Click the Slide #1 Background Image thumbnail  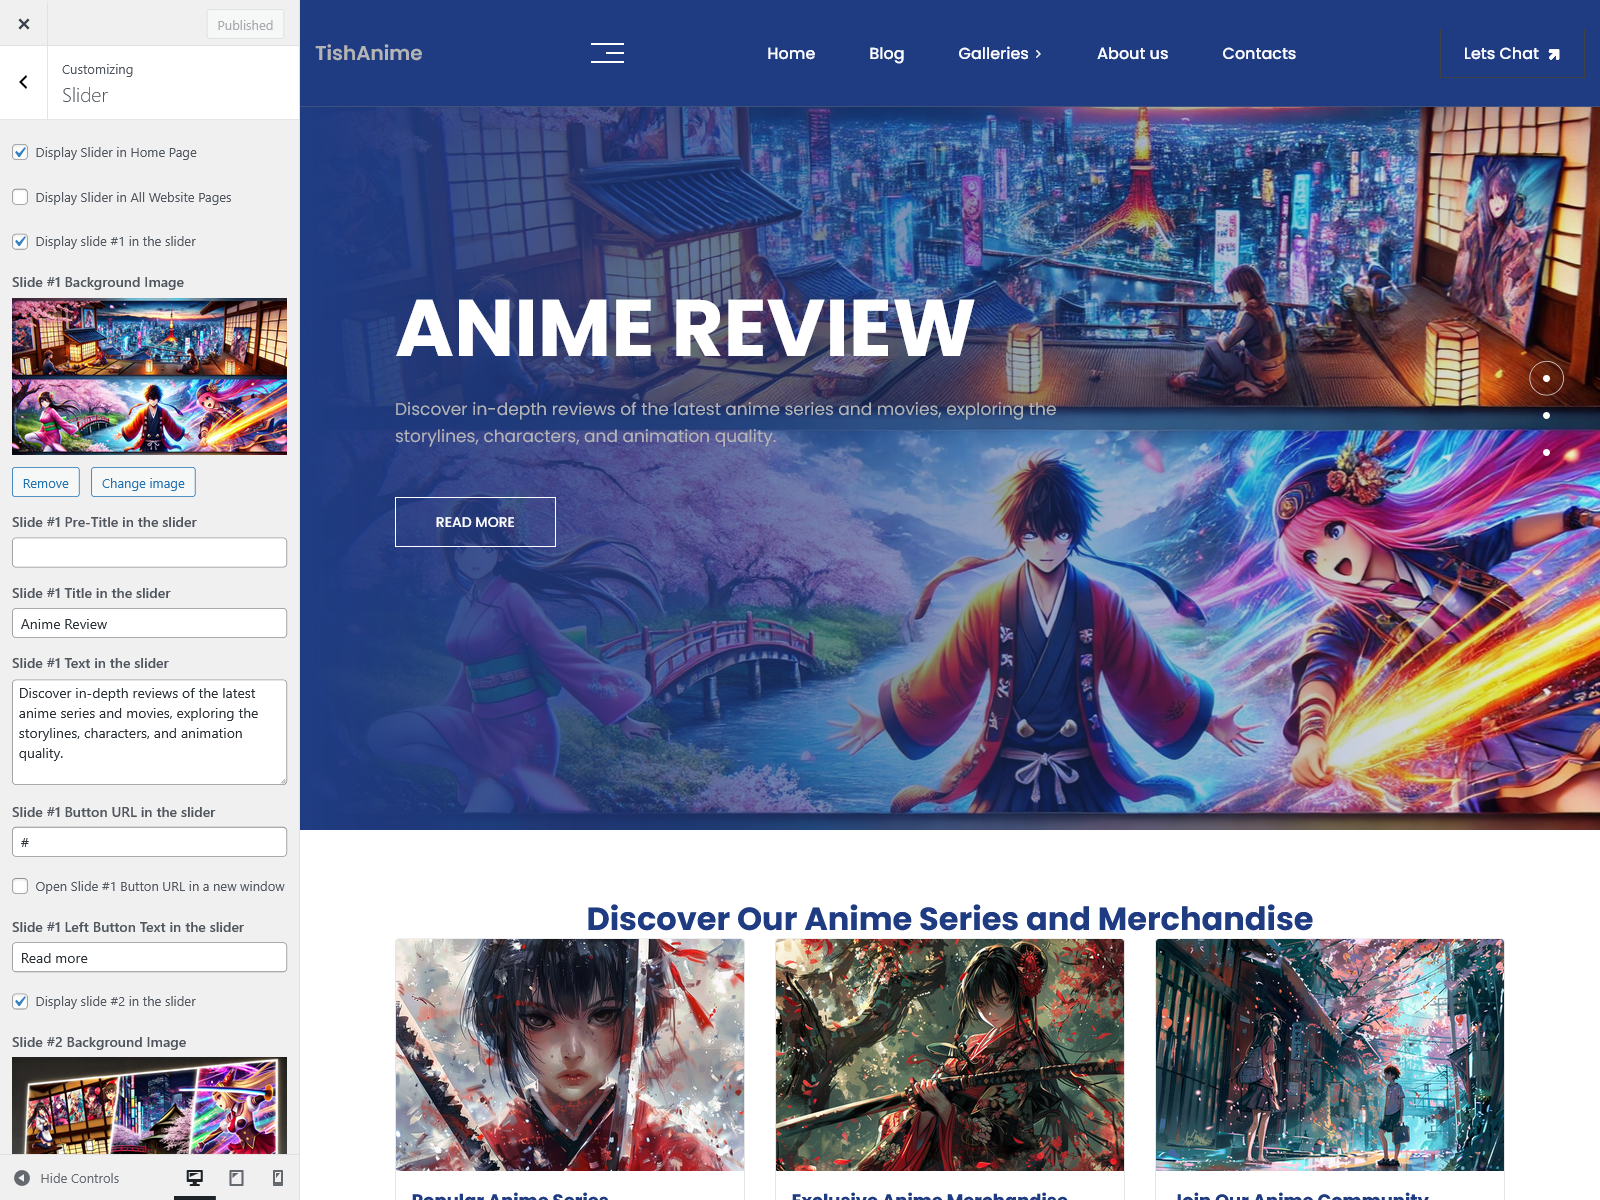pos(149,376)
